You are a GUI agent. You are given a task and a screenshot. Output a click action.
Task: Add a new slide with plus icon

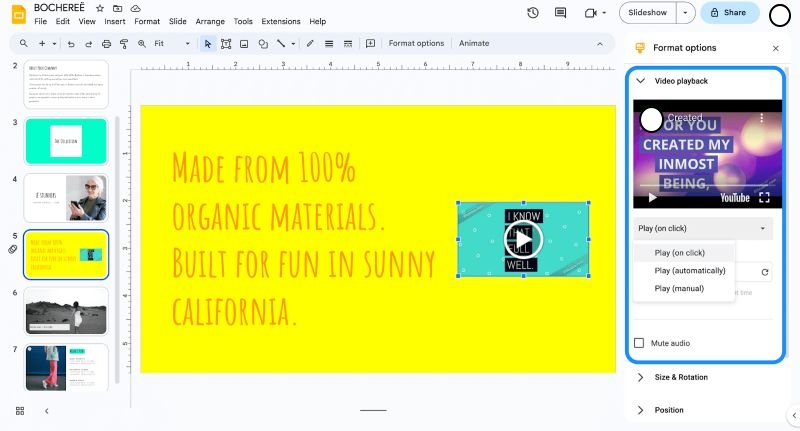[x=42, y=44]
